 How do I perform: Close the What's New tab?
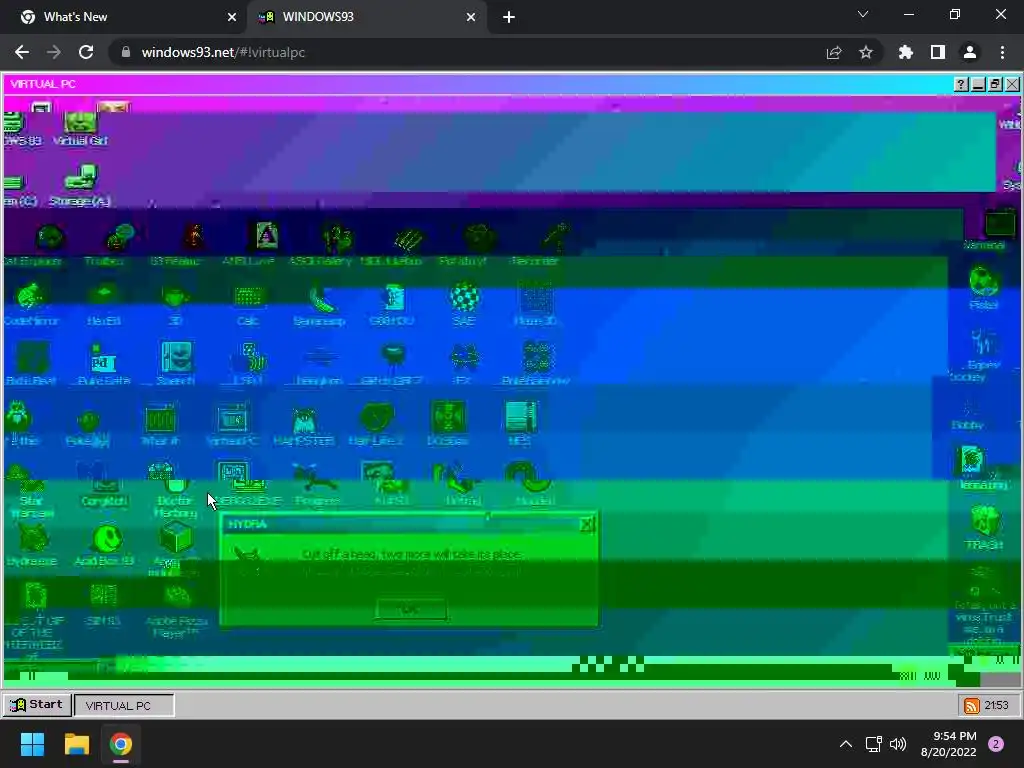point(232,17)
